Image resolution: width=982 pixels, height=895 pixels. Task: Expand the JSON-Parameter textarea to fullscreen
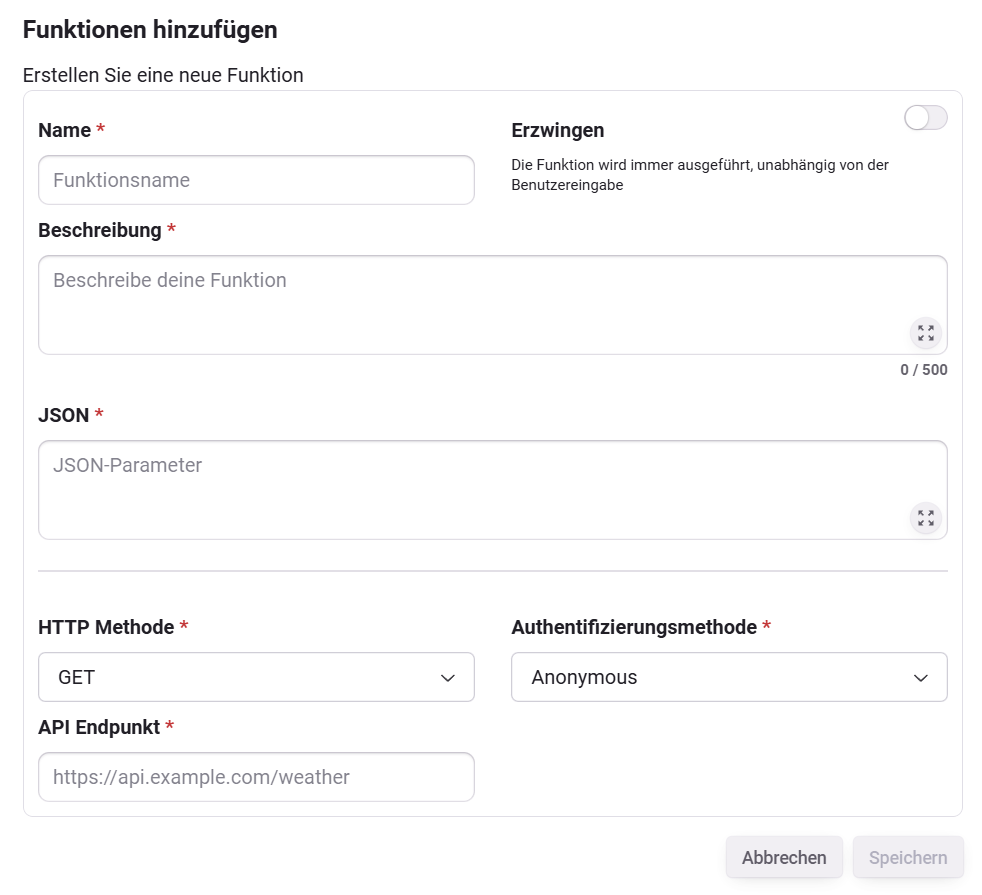pos(925,518)
